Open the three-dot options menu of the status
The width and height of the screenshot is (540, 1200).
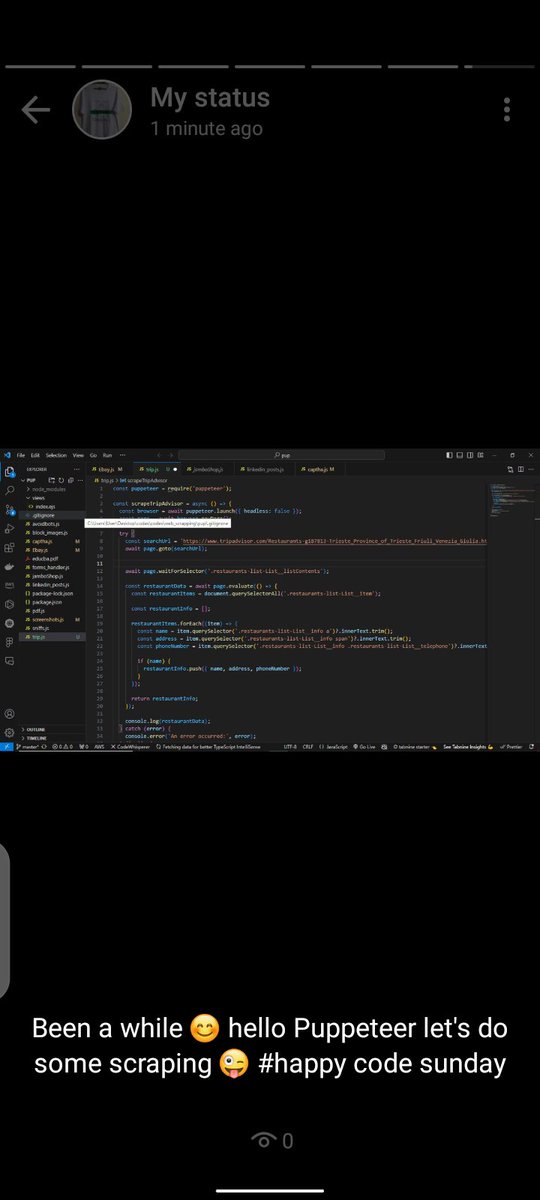coord(508,111)
